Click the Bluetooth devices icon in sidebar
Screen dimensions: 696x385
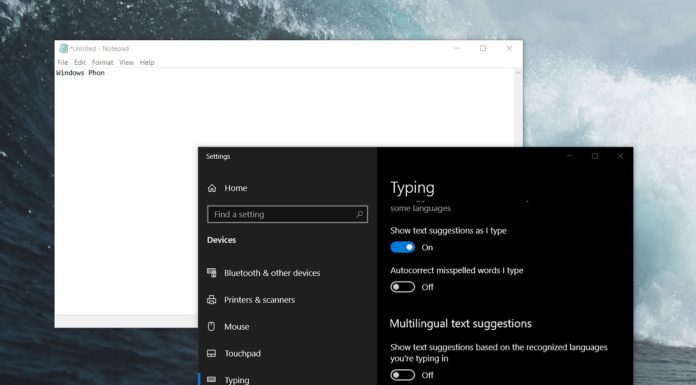[x=212, y=273]
